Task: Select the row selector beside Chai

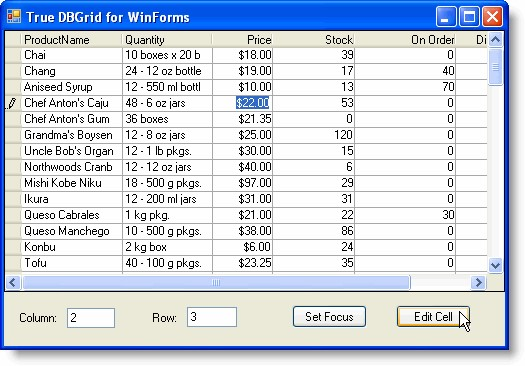Action: (13, 55)
